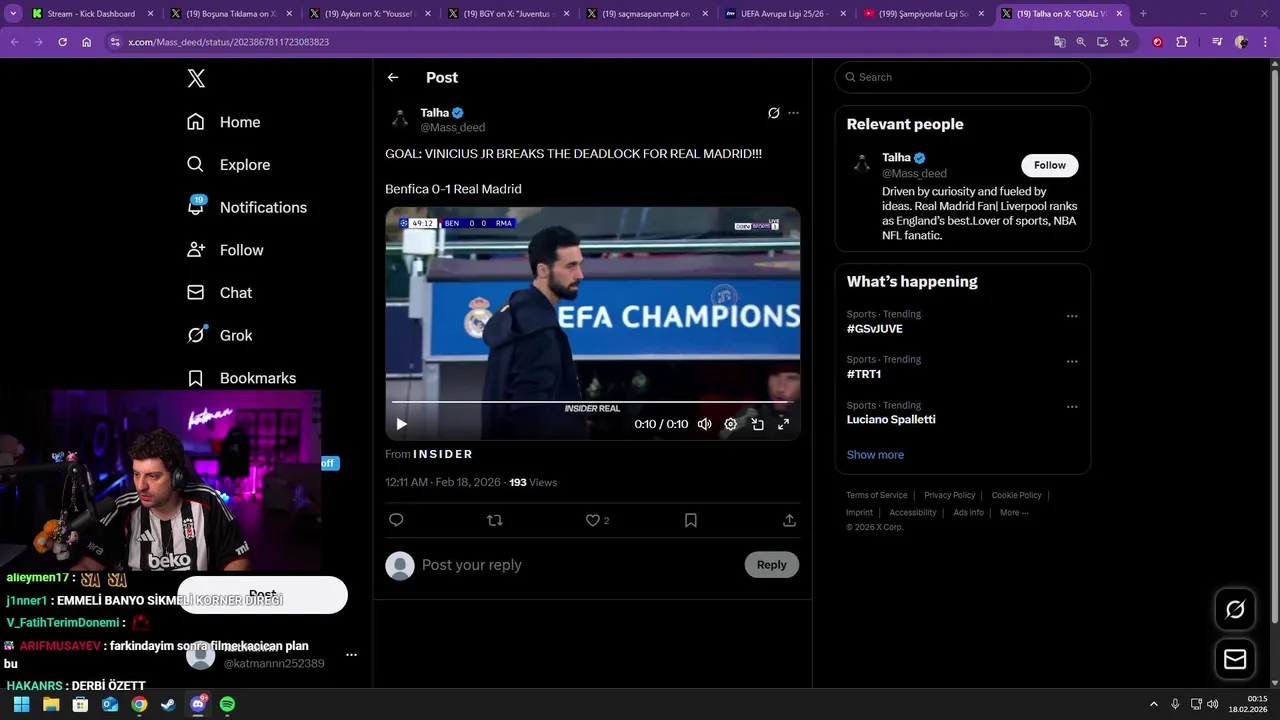The image size is (1280, 720).
Task: Click the back arrow beside Post
Action: click(x=393, y=77)
